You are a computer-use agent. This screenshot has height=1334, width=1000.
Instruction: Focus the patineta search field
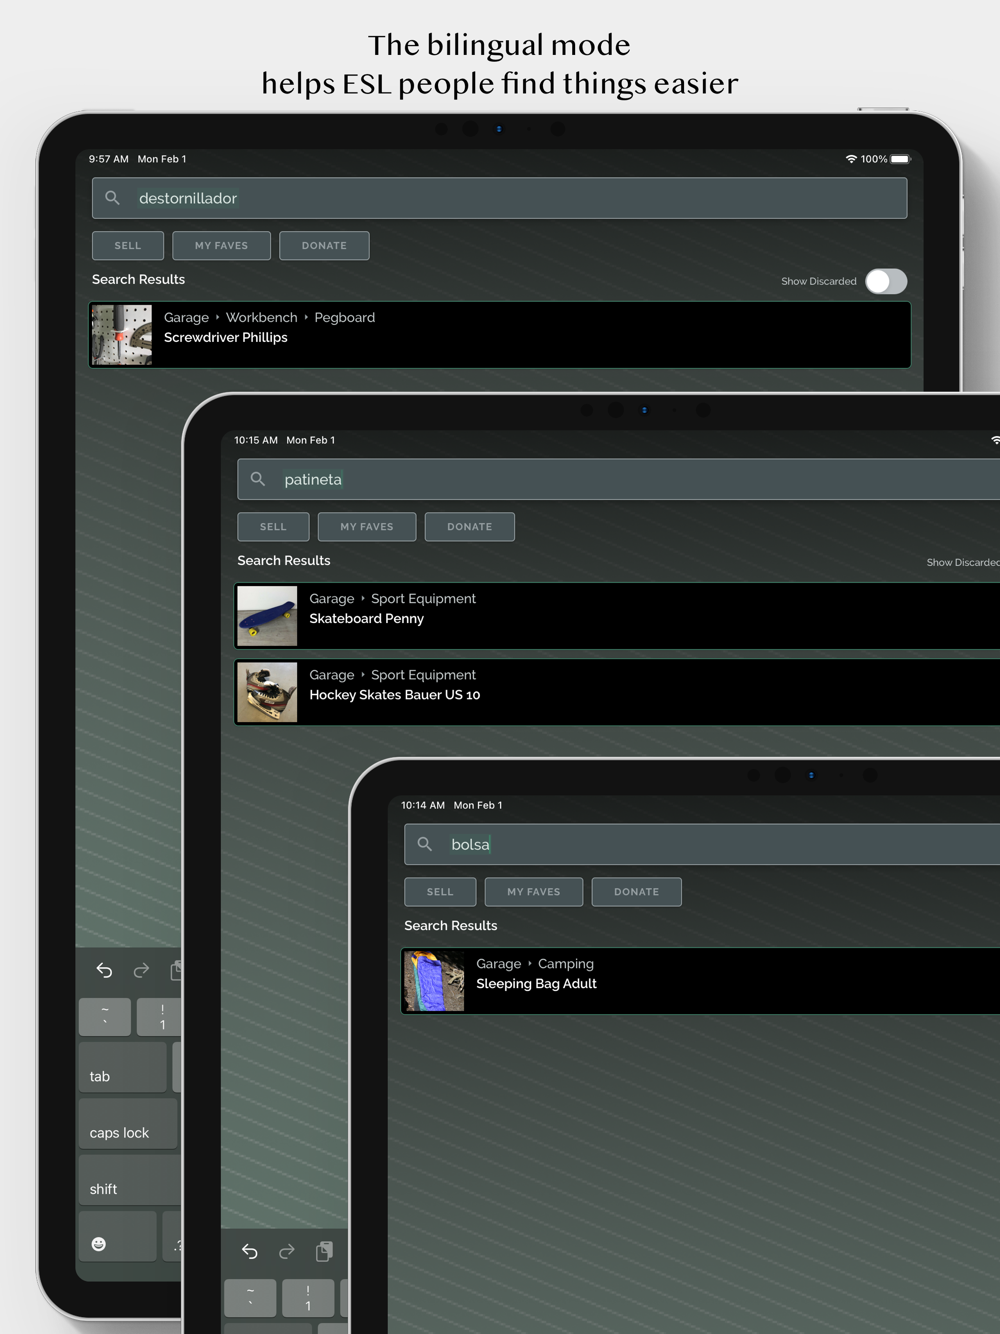tap(618, 479)
